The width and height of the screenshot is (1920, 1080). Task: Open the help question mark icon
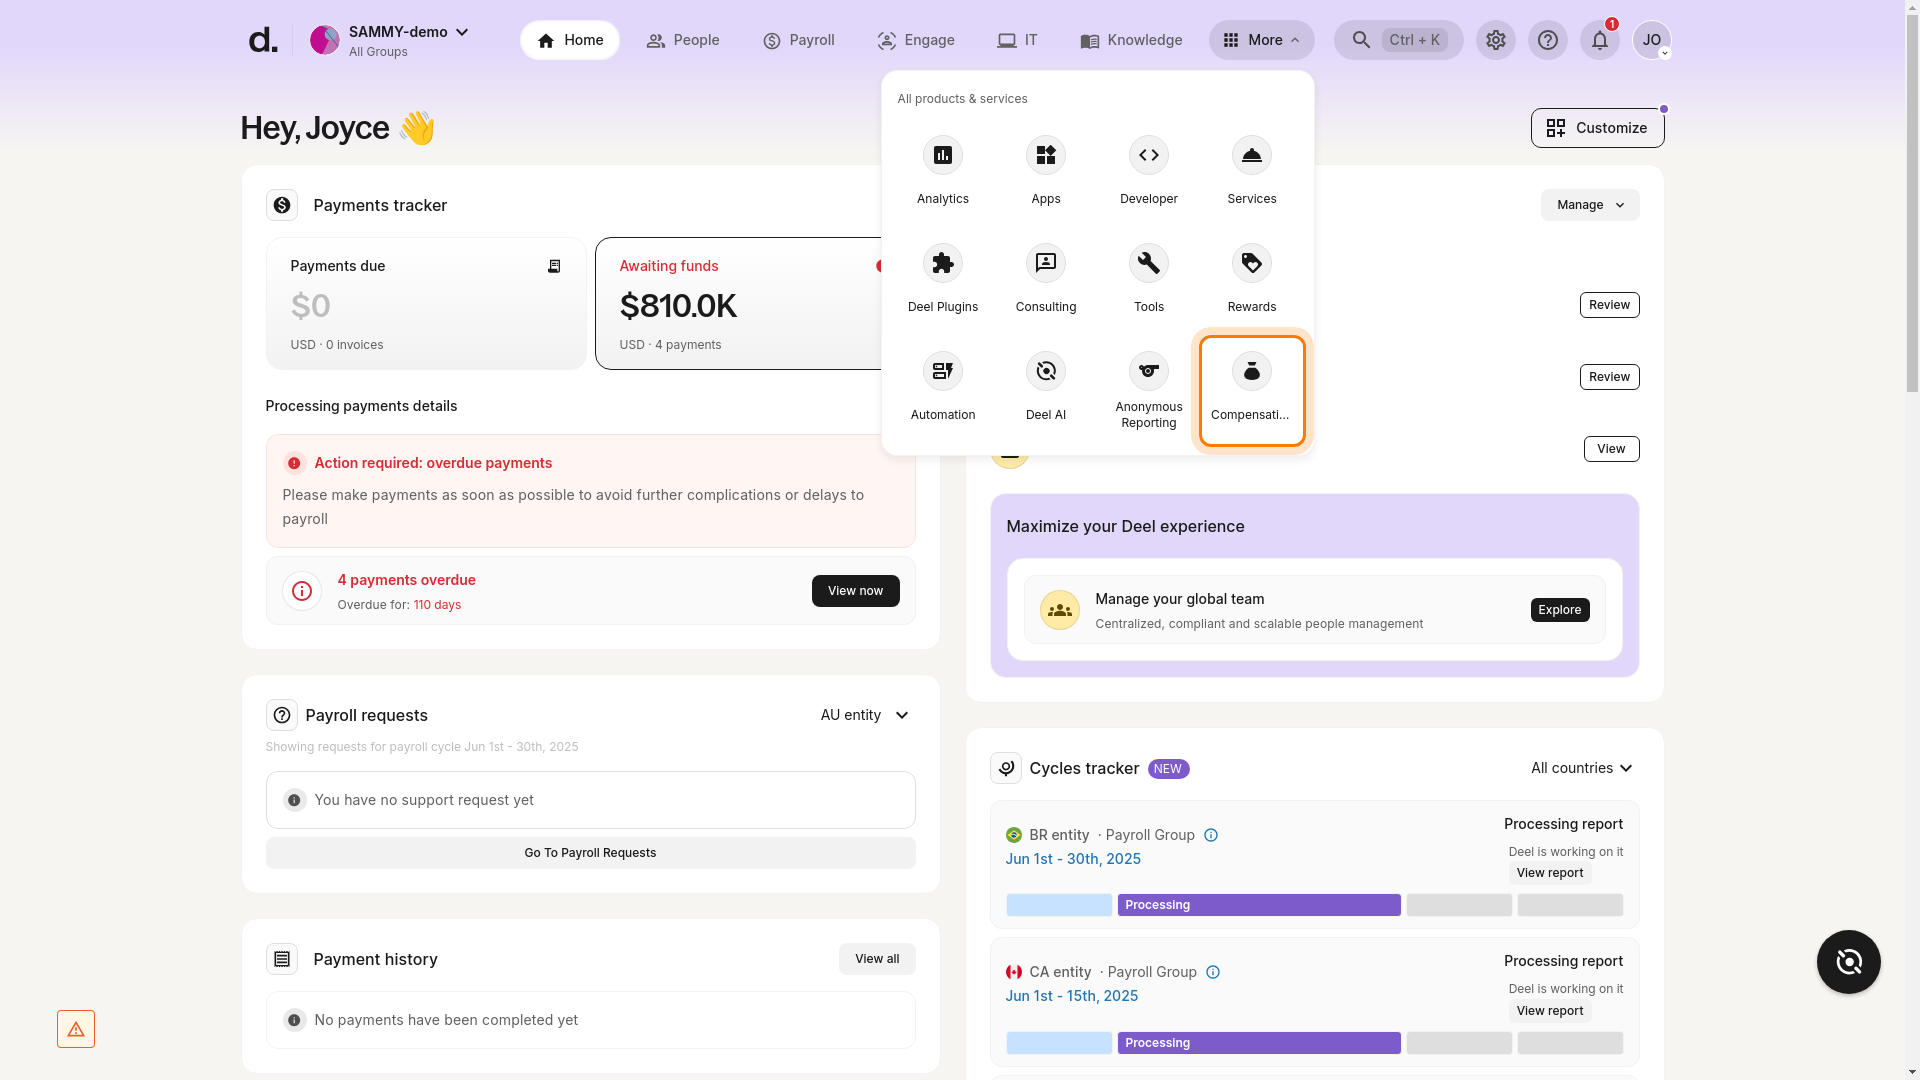click(1547, 40)
